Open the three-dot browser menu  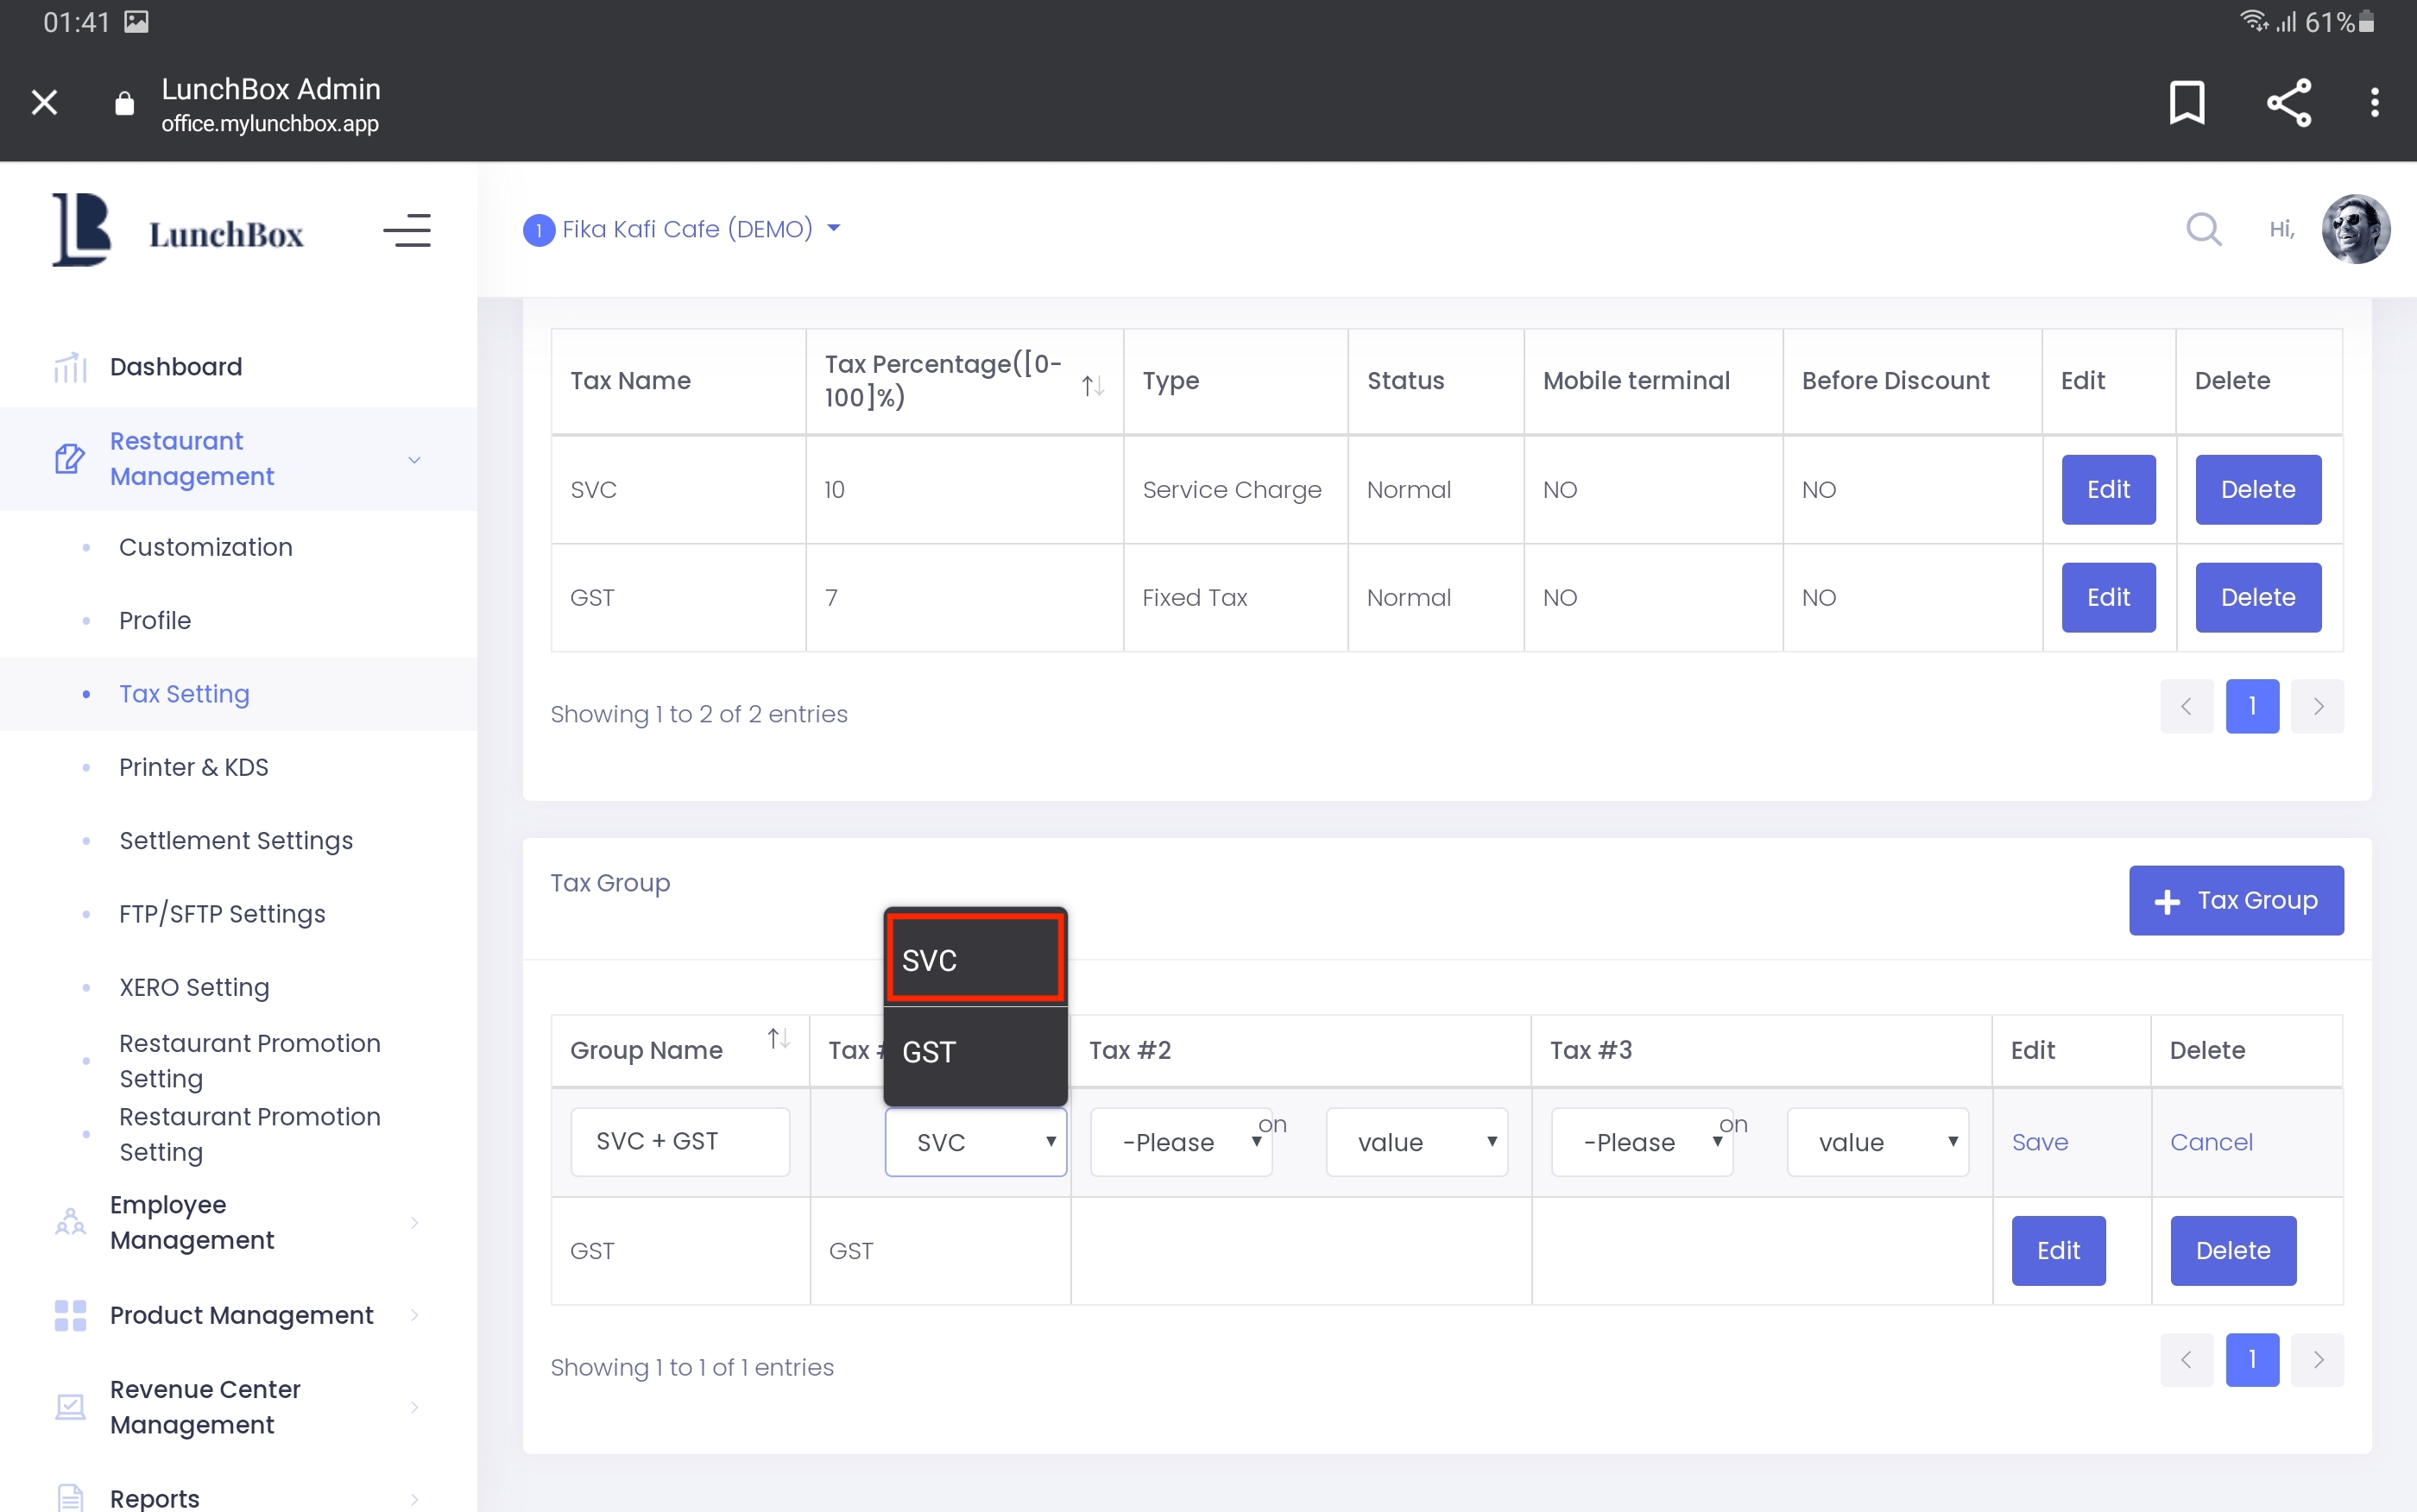point(2374,102)
